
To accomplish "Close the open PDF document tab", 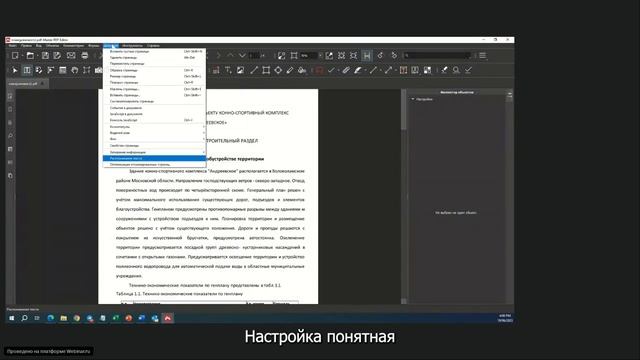I will click(x=43, y=84).
